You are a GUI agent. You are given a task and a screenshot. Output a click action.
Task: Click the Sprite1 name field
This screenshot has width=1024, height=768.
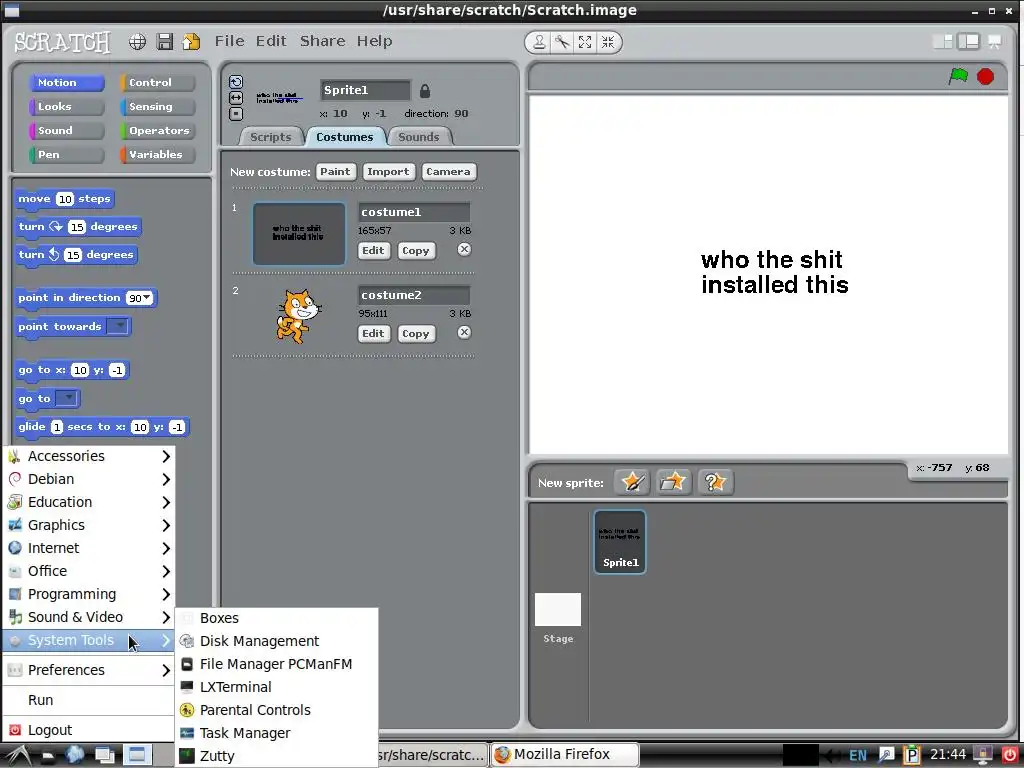pyautogui.click(x=365, y=90)
